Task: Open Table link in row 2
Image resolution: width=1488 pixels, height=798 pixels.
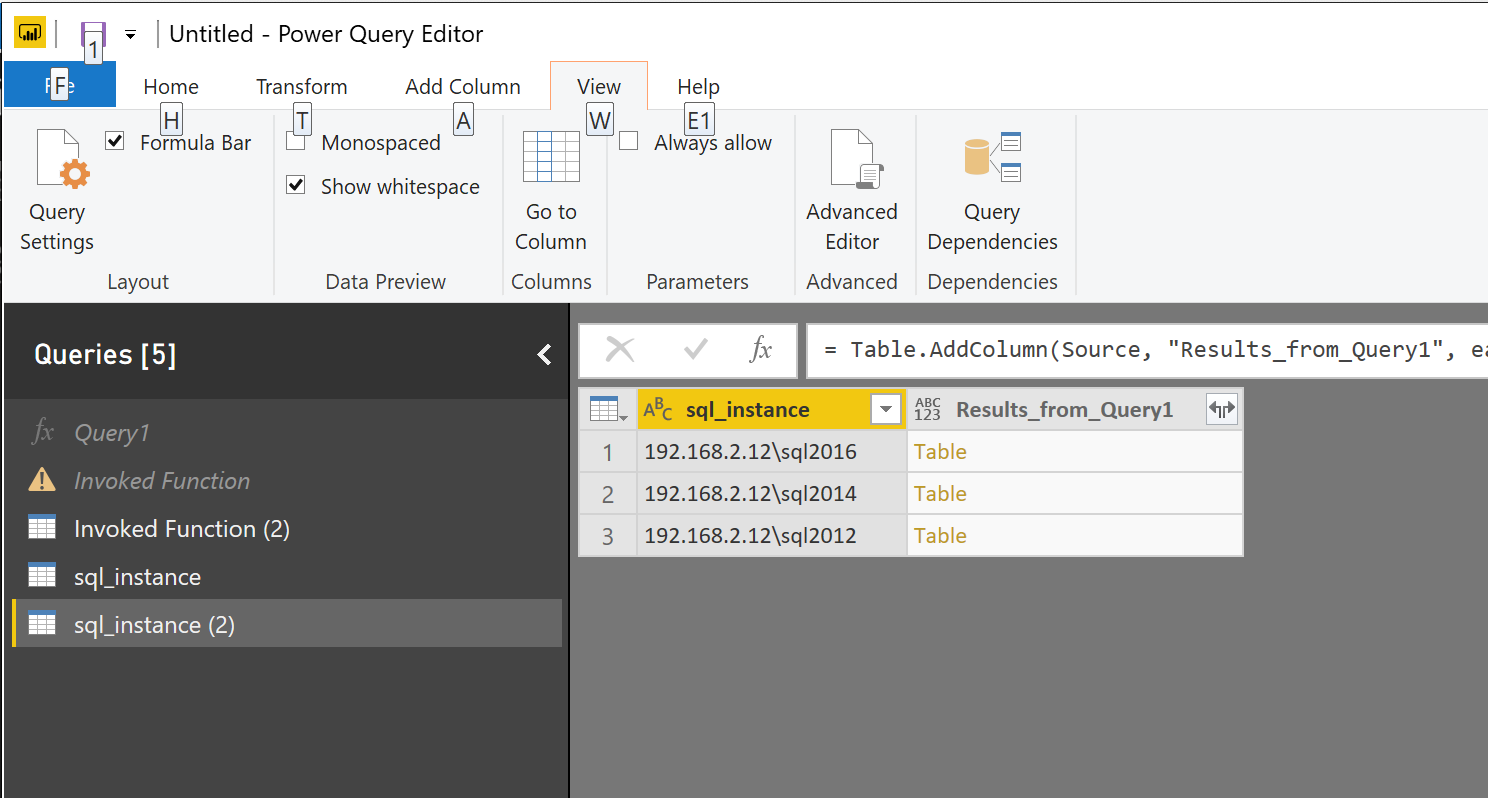Action: (x=940, y=494)
